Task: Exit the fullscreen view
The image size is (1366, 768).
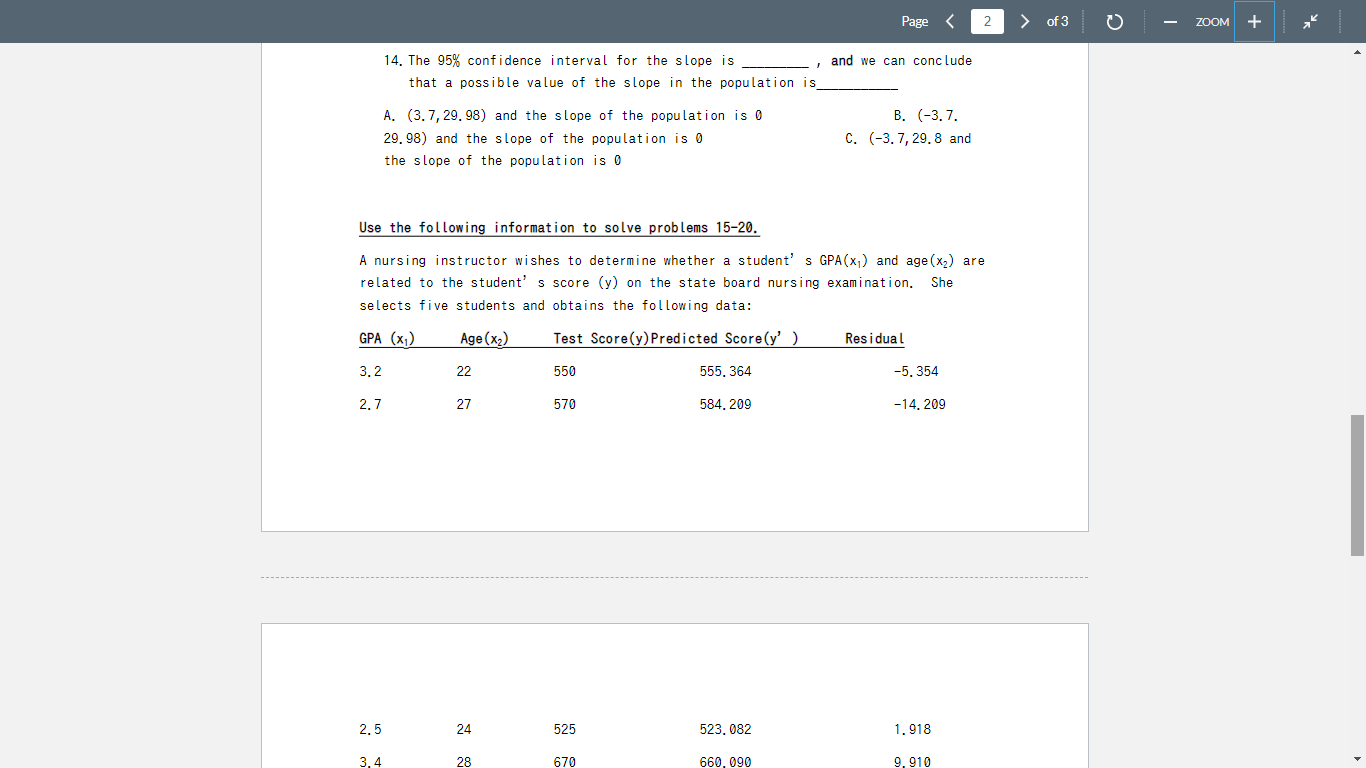Action: point(1313,21)
